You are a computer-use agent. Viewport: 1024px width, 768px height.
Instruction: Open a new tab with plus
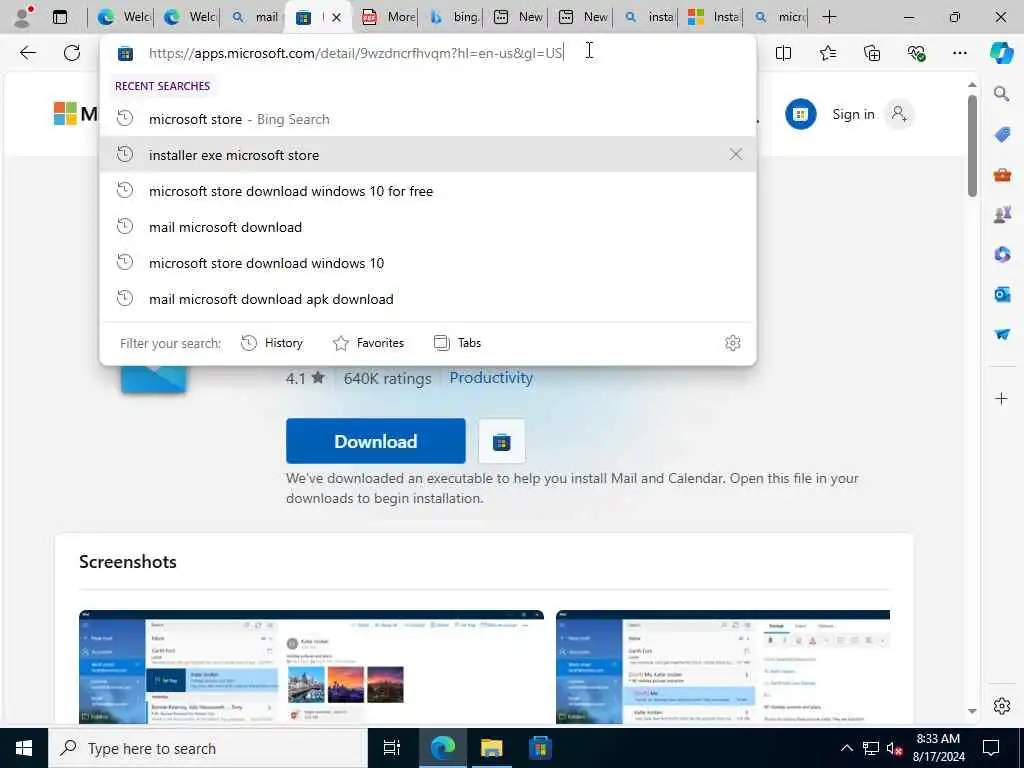(829, 17)
